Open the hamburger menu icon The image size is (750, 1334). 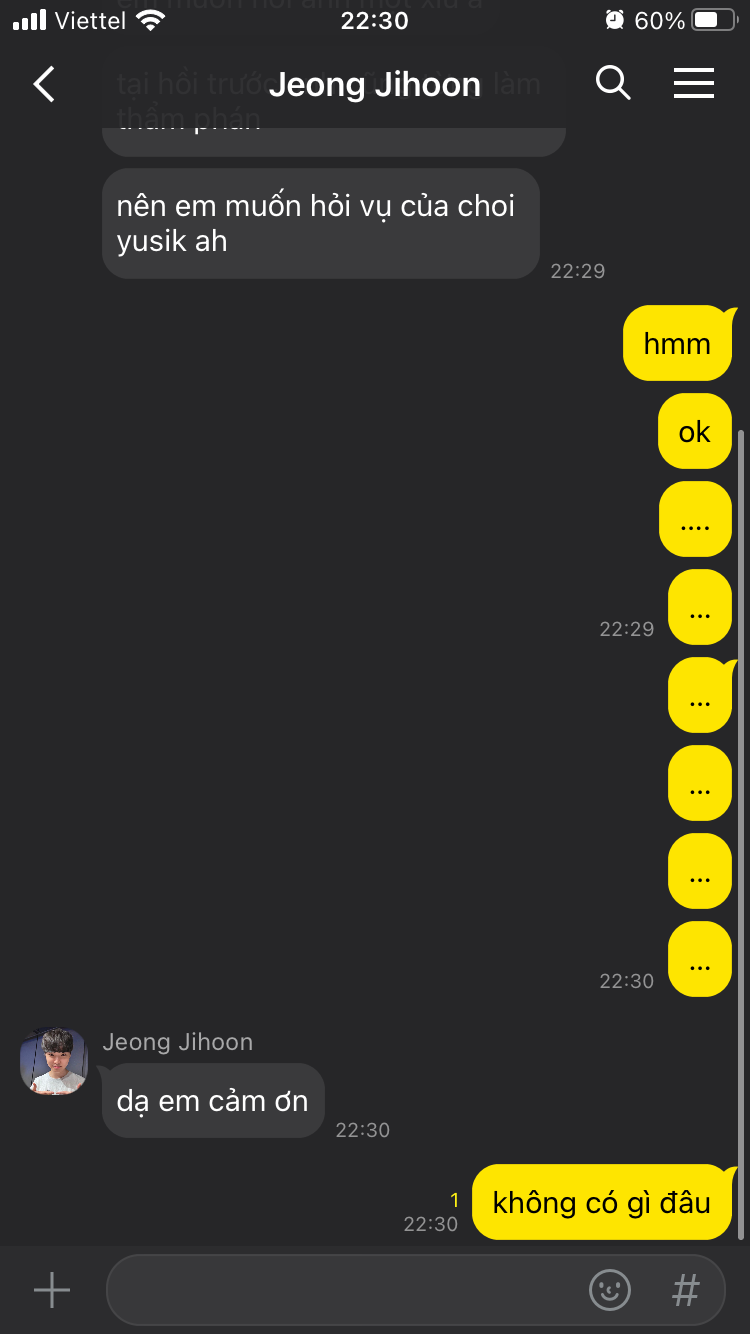[694, 83]
